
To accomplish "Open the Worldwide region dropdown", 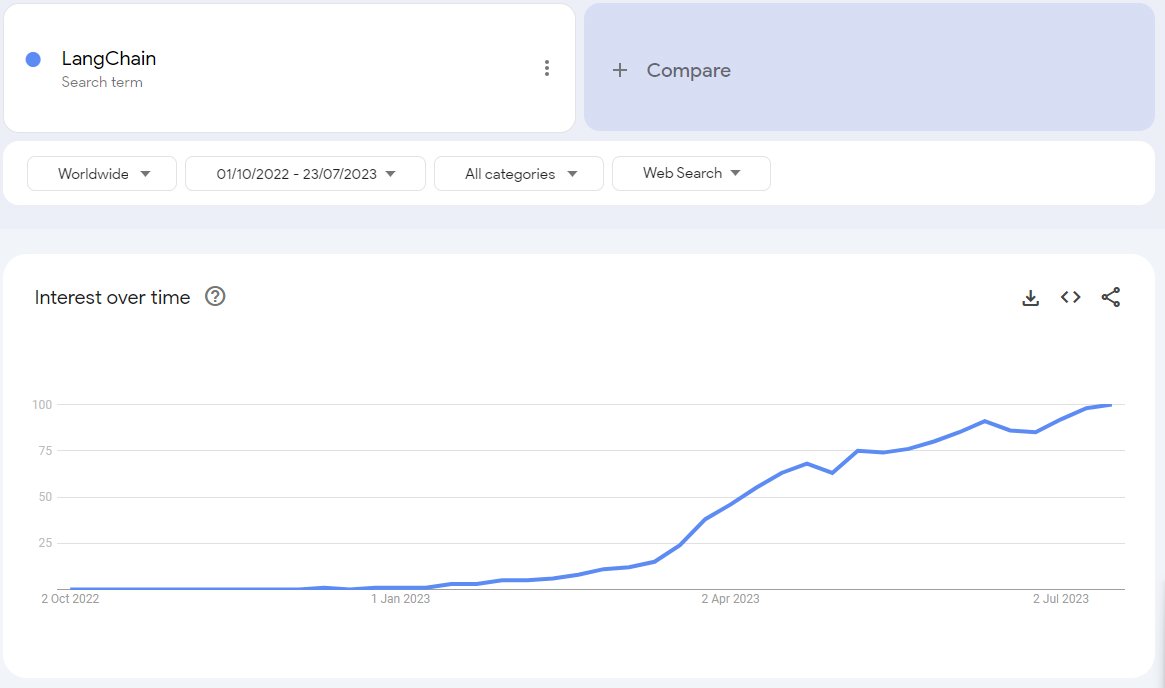I will pos(102,174).
